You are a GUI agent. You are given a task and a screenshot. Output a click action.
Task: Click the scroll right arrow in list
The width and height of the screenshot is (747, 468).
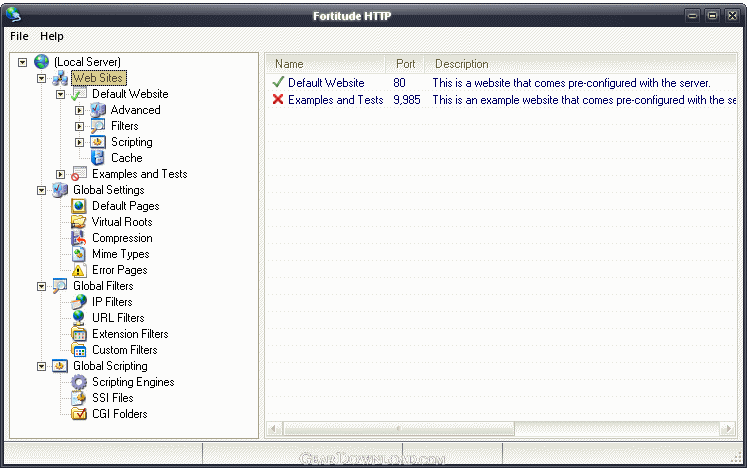[x=728, y=428]
